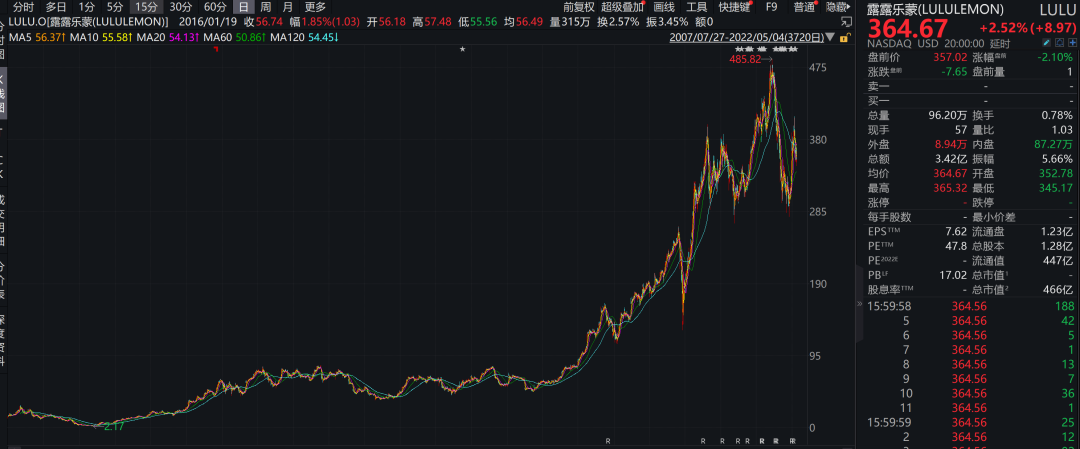Viewport: 1080px width, 449px height.
Task: Switch chart to 15分 period
Action: 145,7
